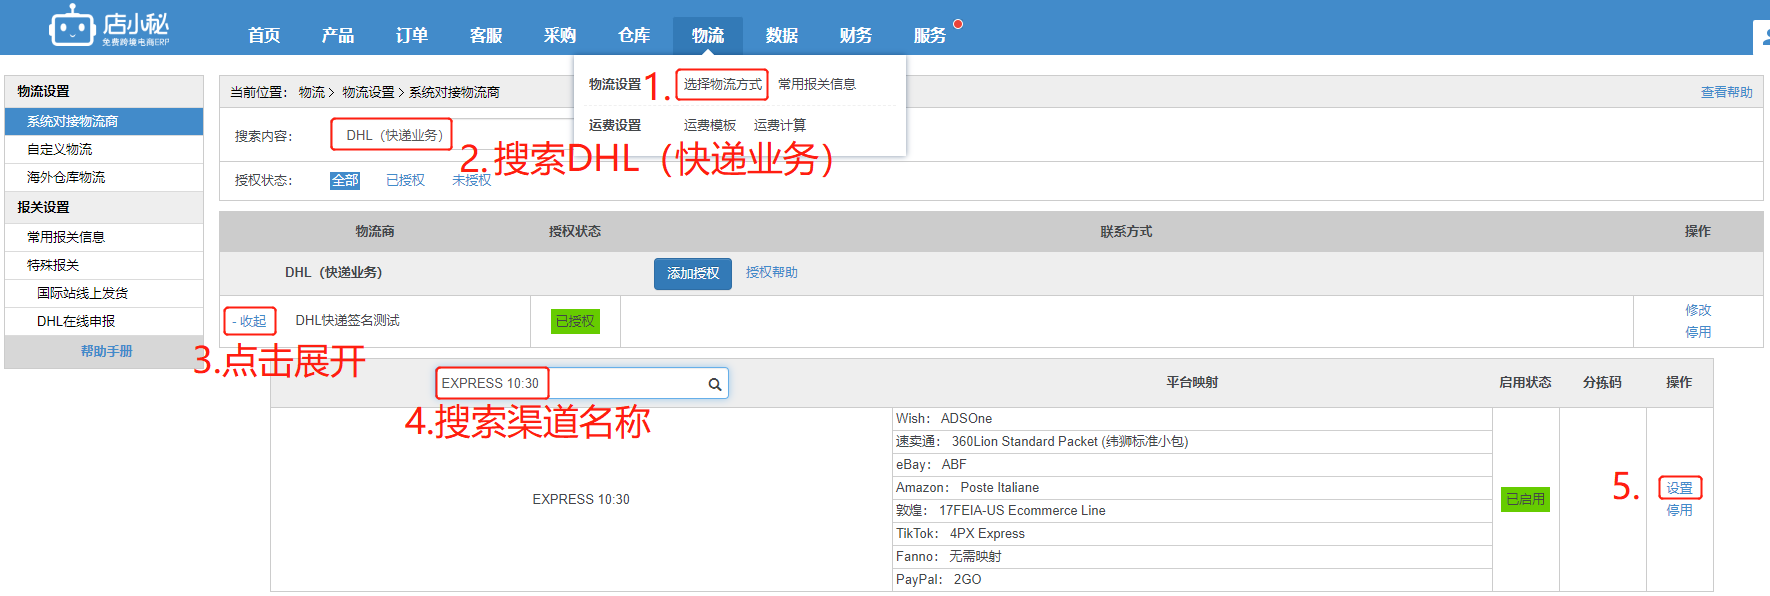Image resolution: width=1770 pixels, height=596 pixels.
Task: Click the Wish: ADSOne mapping row
Action: [1192, 419]
